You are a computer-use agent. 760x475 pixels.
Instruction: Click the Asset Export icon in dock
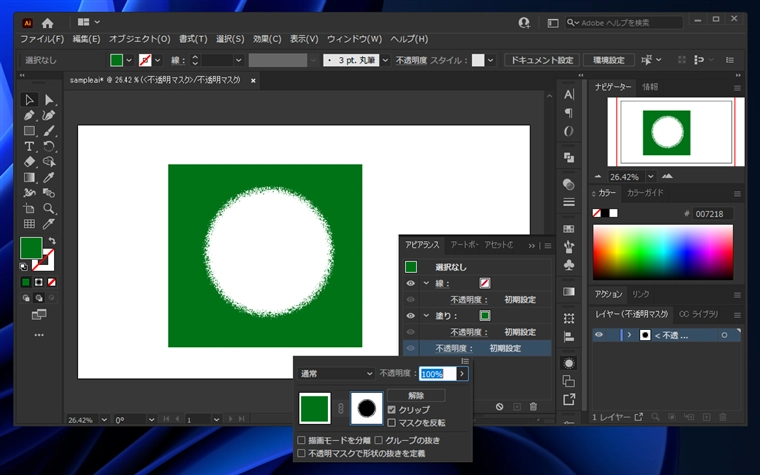[569, 399]
